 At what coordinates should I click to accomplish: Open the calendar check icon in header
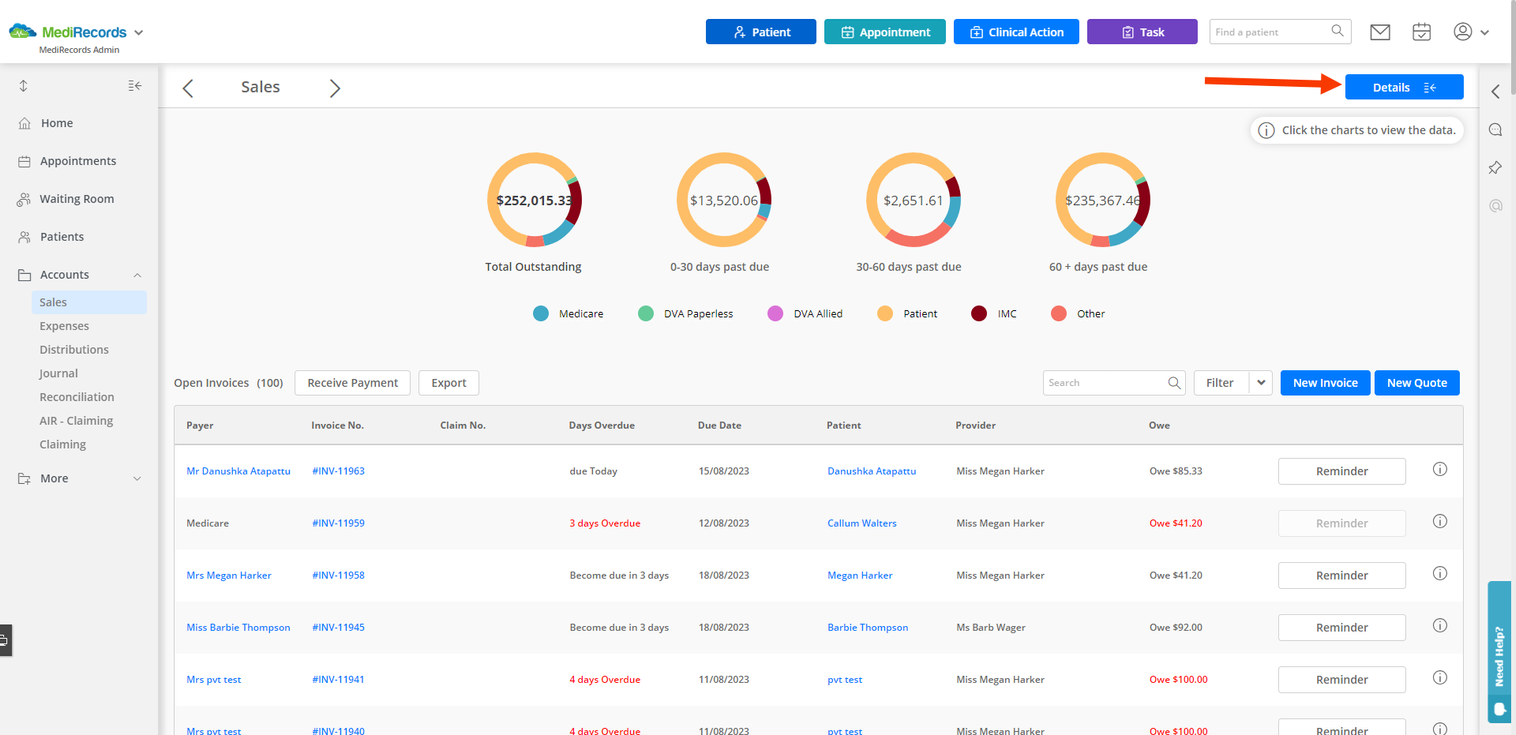pyautogui.click(x=1421, y=32)
